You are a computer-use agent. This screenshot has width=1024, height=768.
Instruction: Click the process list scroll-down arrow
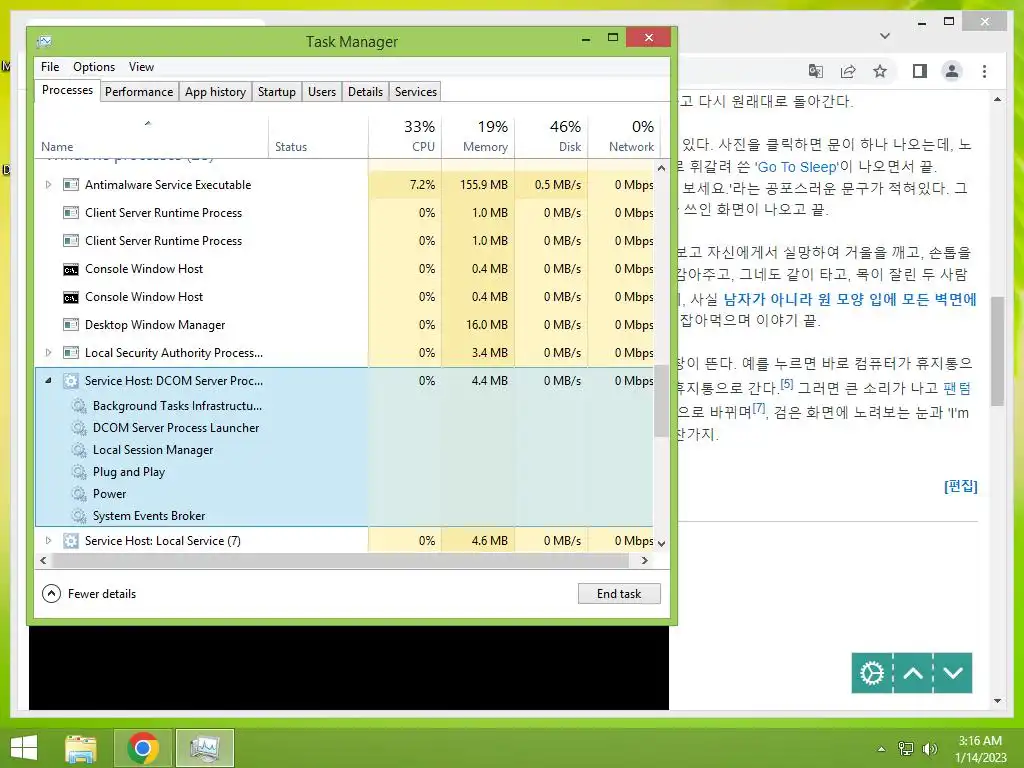click(661, 543)
